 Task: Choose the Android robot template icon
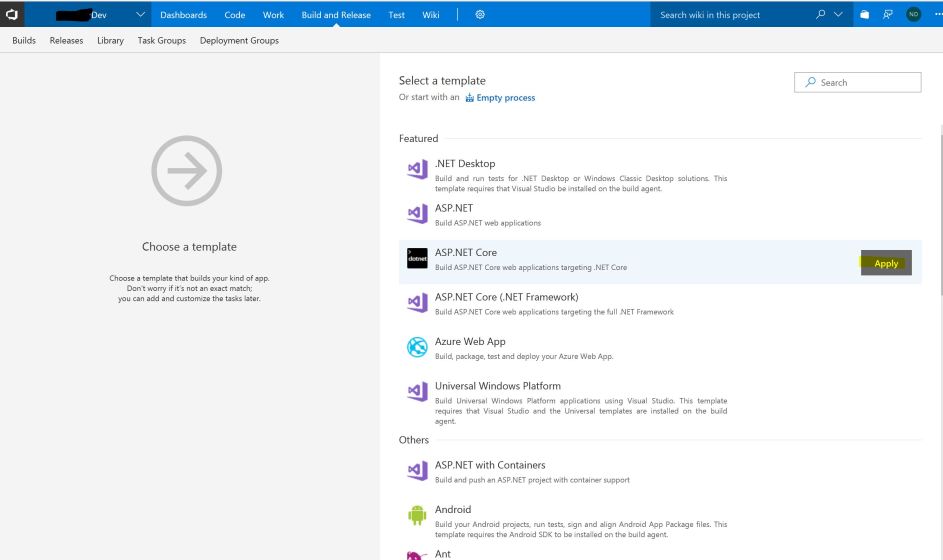417,515
